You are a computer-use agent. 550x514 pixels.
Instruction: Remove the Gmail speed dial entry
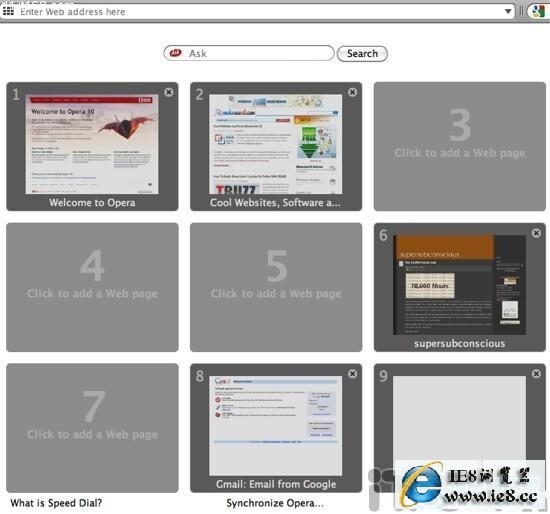click(x=353, y=374)
